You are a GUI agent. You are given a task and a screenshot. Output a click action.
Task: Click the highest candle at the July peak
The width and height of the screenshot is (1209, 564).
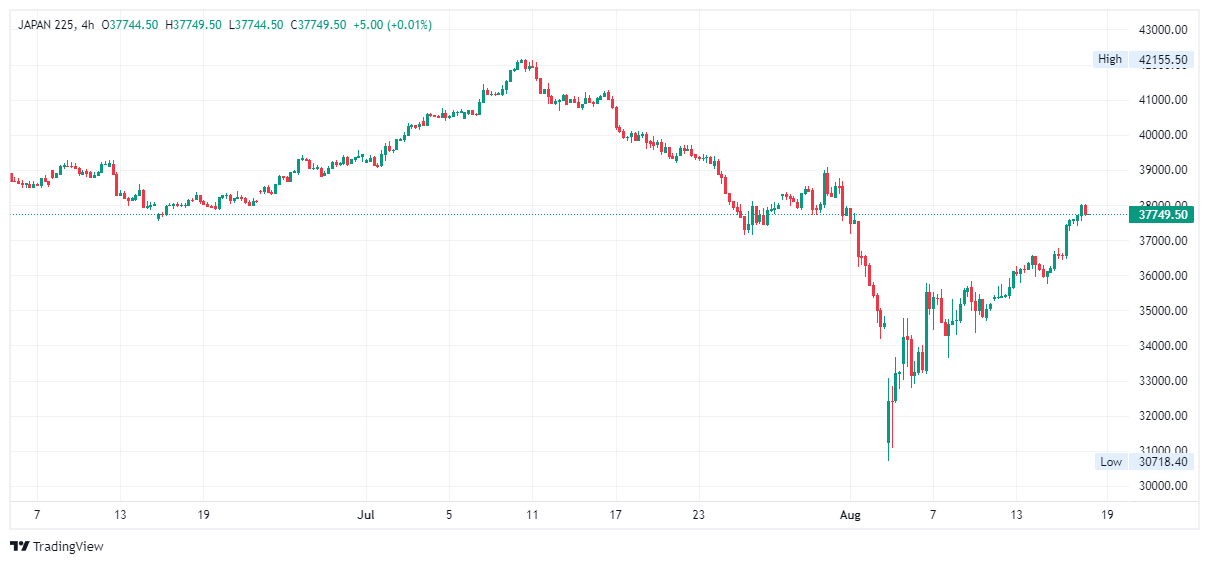522,64
